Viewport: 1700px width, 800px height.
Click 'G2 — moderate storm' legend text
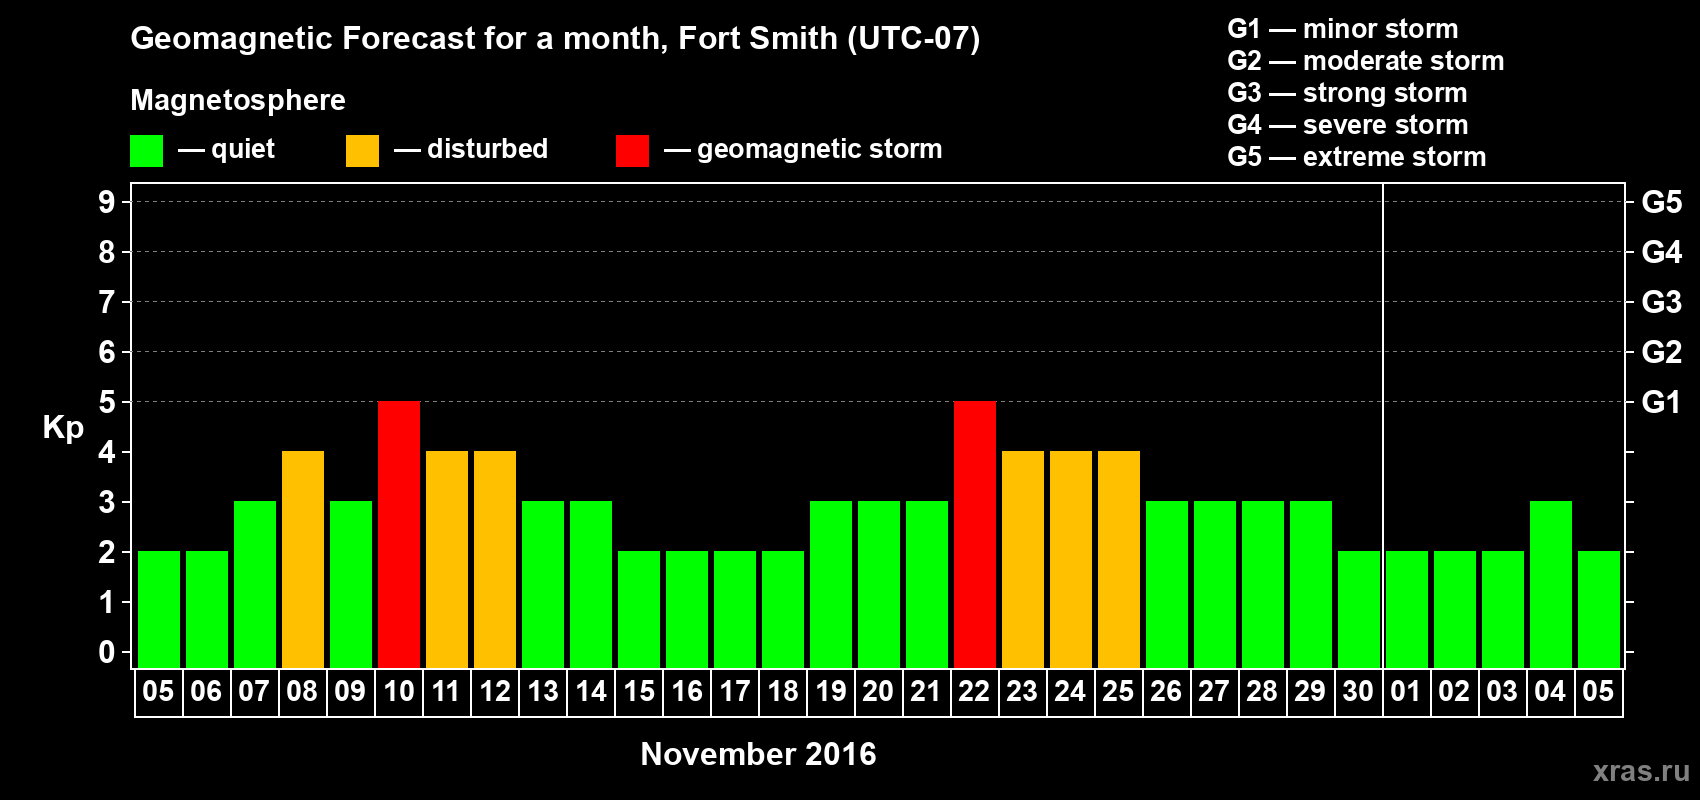click(x=1366, y=61)
